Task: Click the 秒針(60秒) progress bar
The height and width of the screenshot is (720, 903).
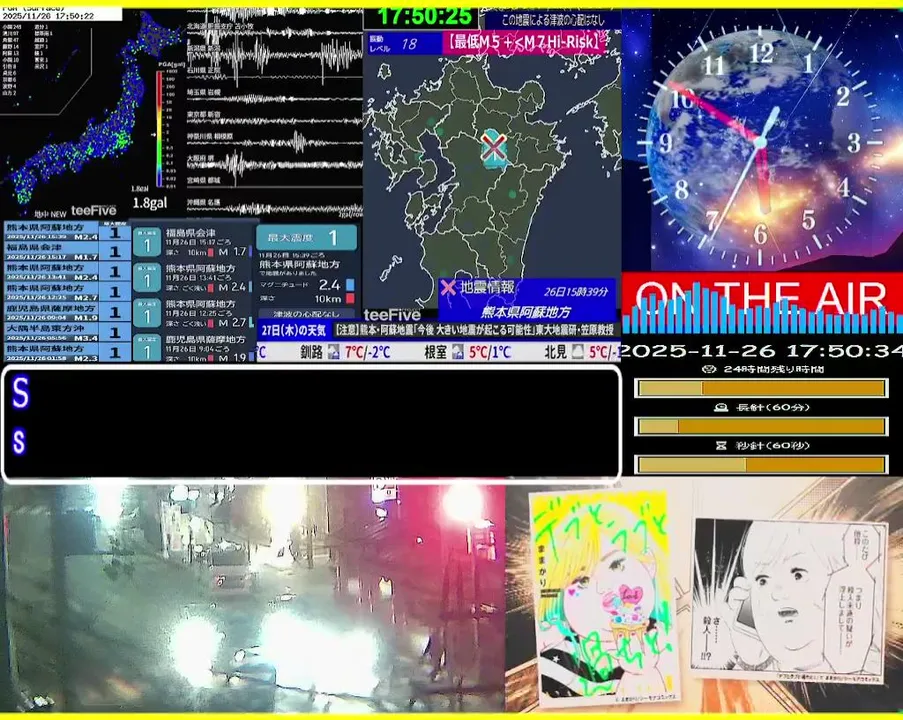Action: click(761, 464)
